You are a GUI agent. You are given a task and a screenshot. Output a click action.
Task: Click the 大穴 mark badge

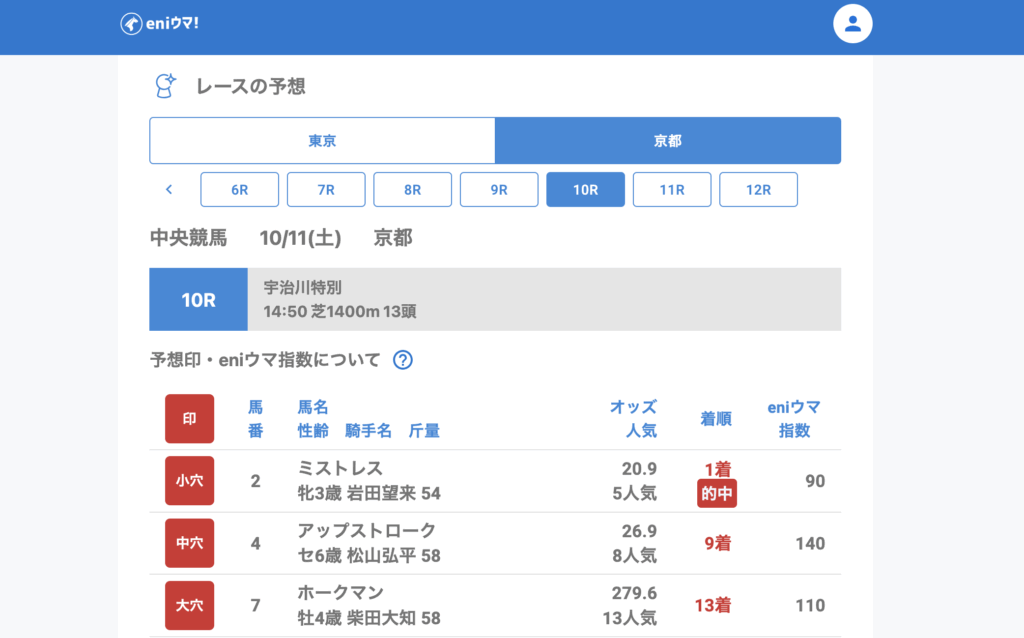click(189, 605)
